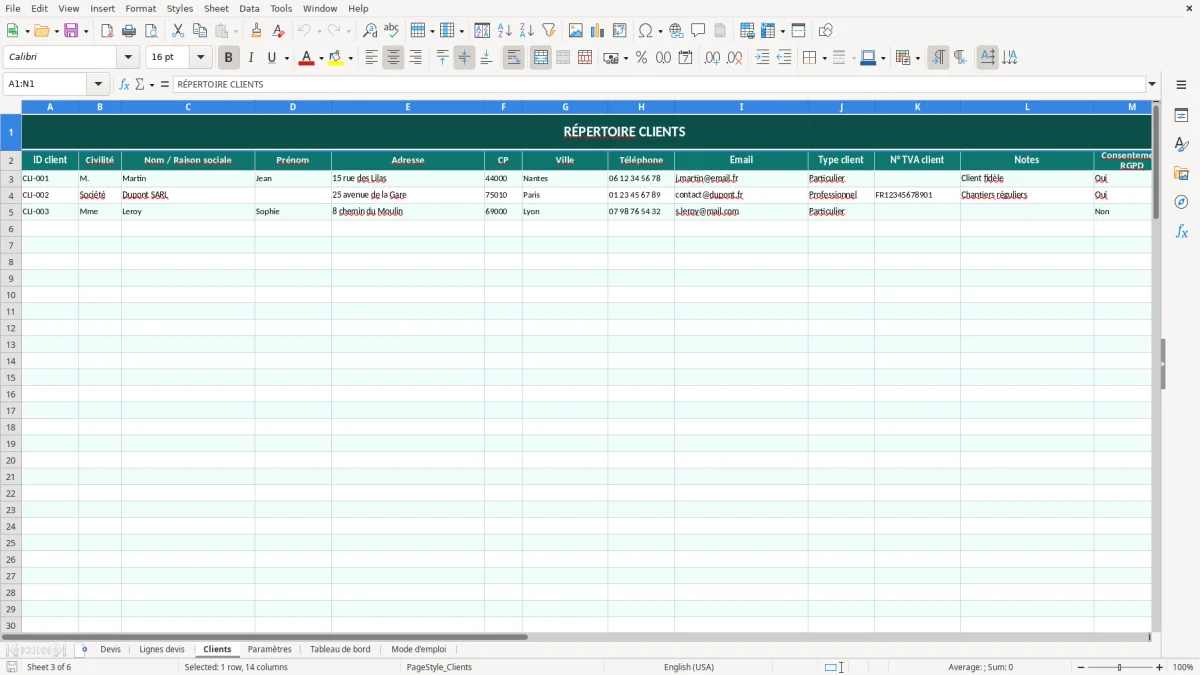
Task: Select row header 5
Action: (11, 212)
